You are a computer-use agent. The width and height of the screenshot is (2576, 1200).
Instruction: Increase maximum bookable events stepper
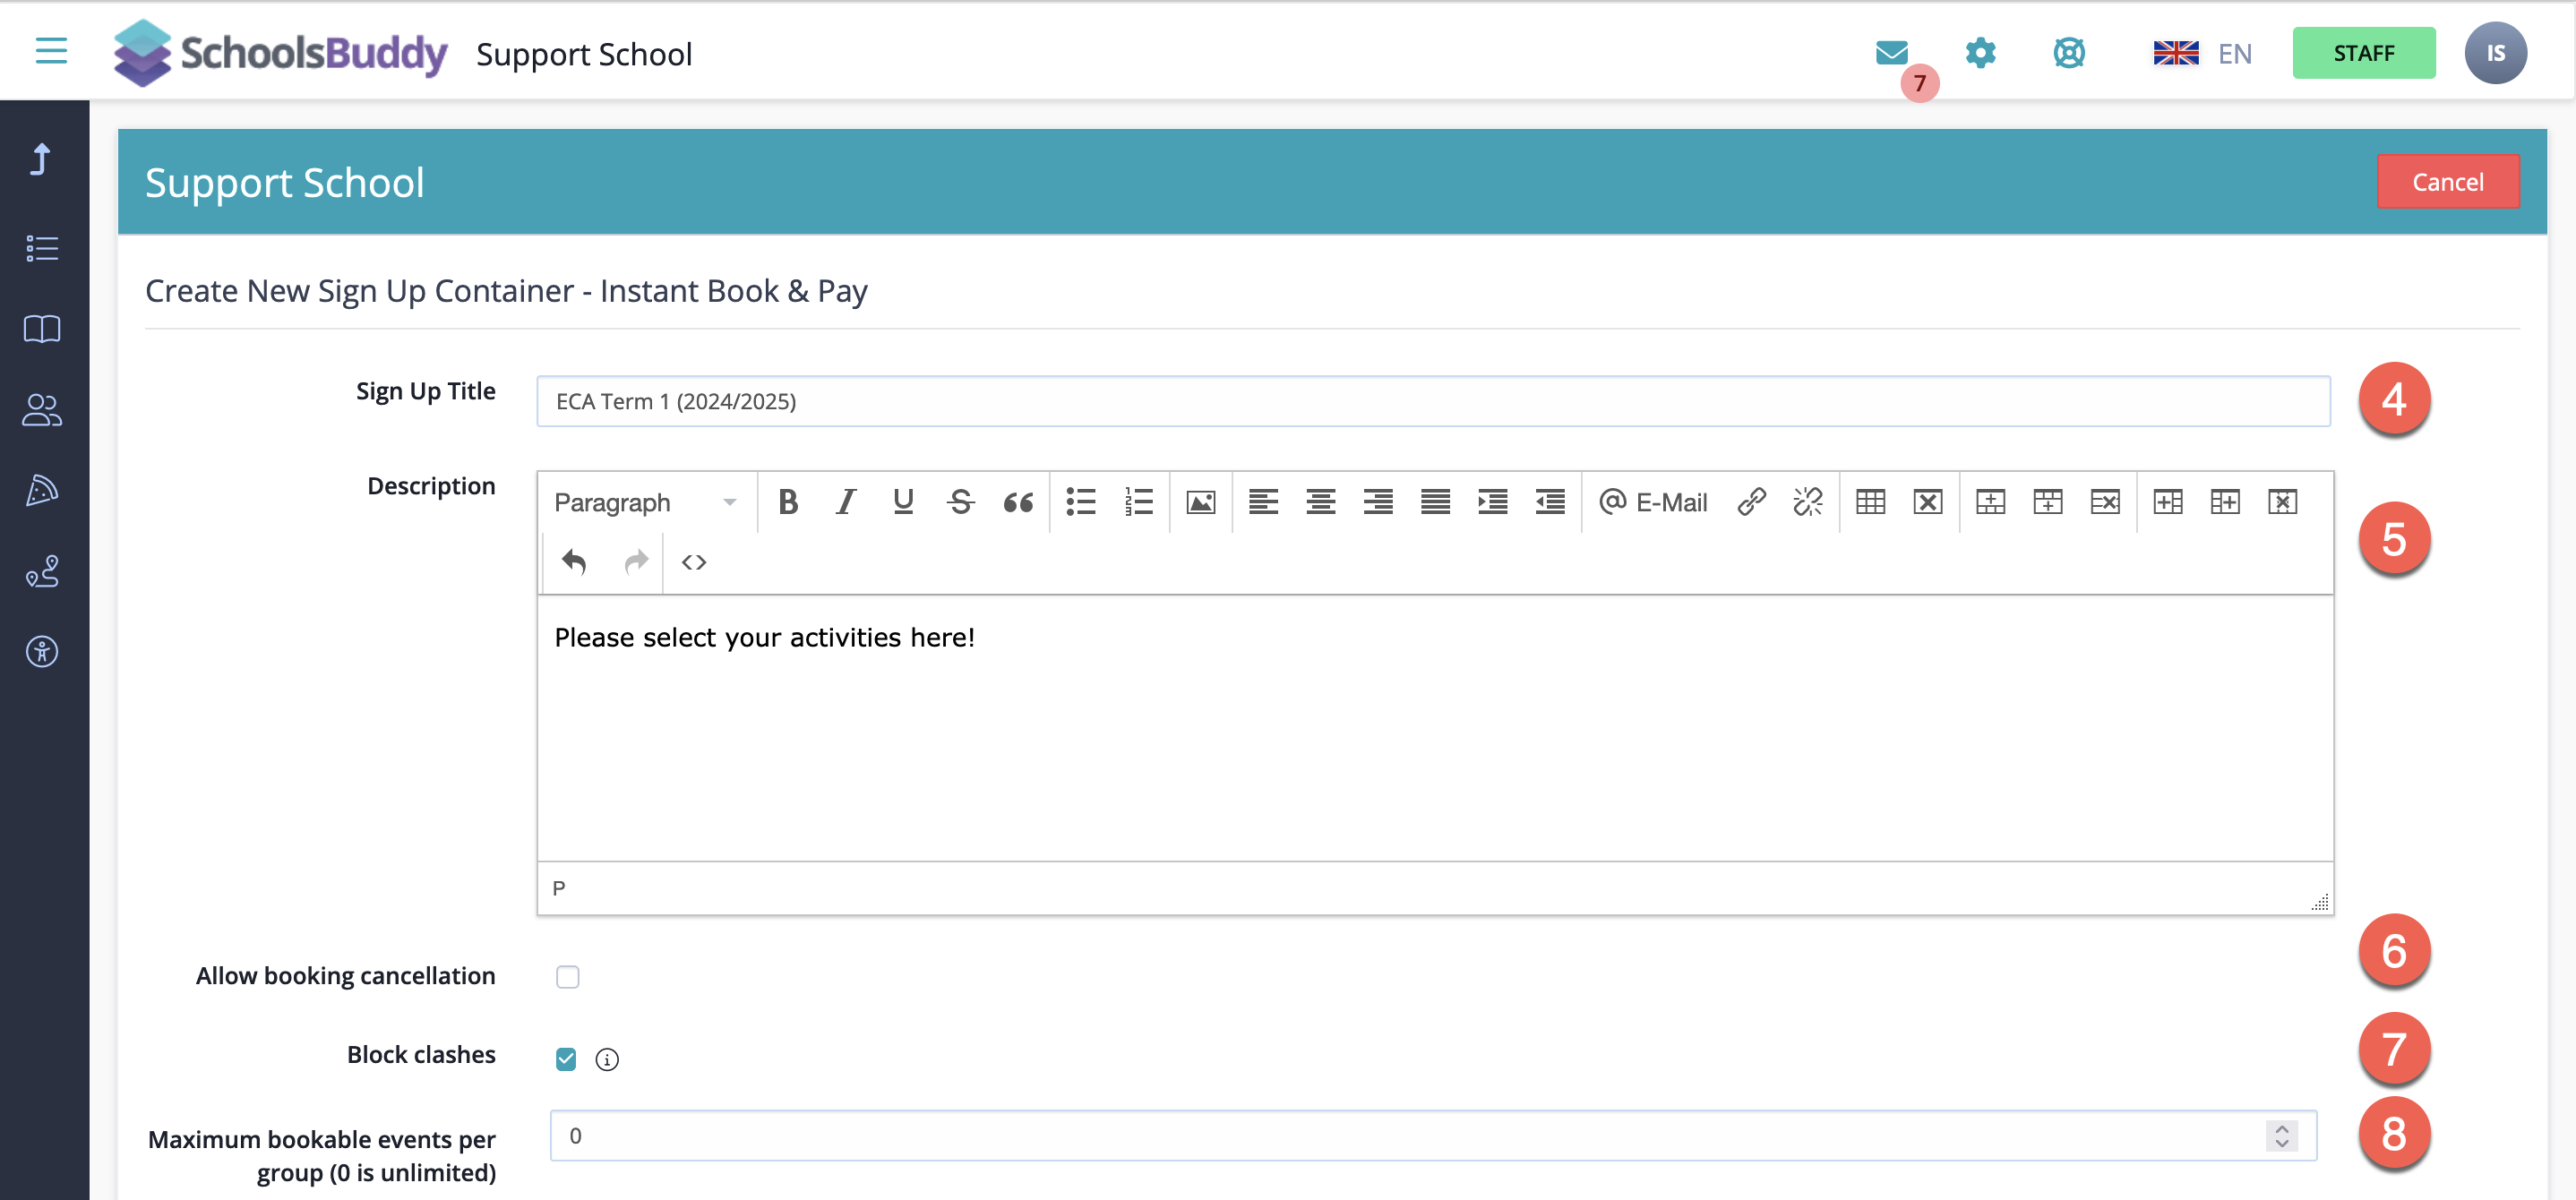point(2281,1128)
